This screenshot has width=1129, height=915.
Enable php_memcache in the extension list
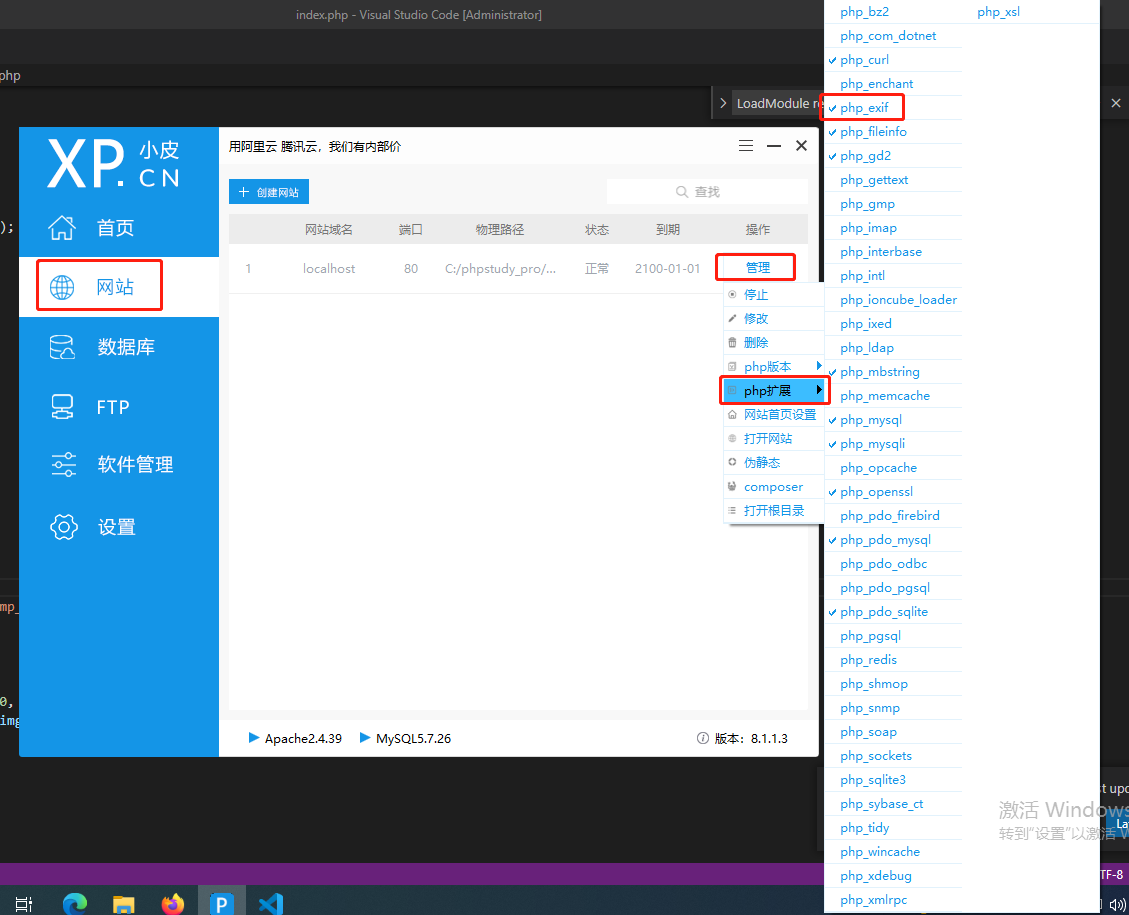click(885, 396)
